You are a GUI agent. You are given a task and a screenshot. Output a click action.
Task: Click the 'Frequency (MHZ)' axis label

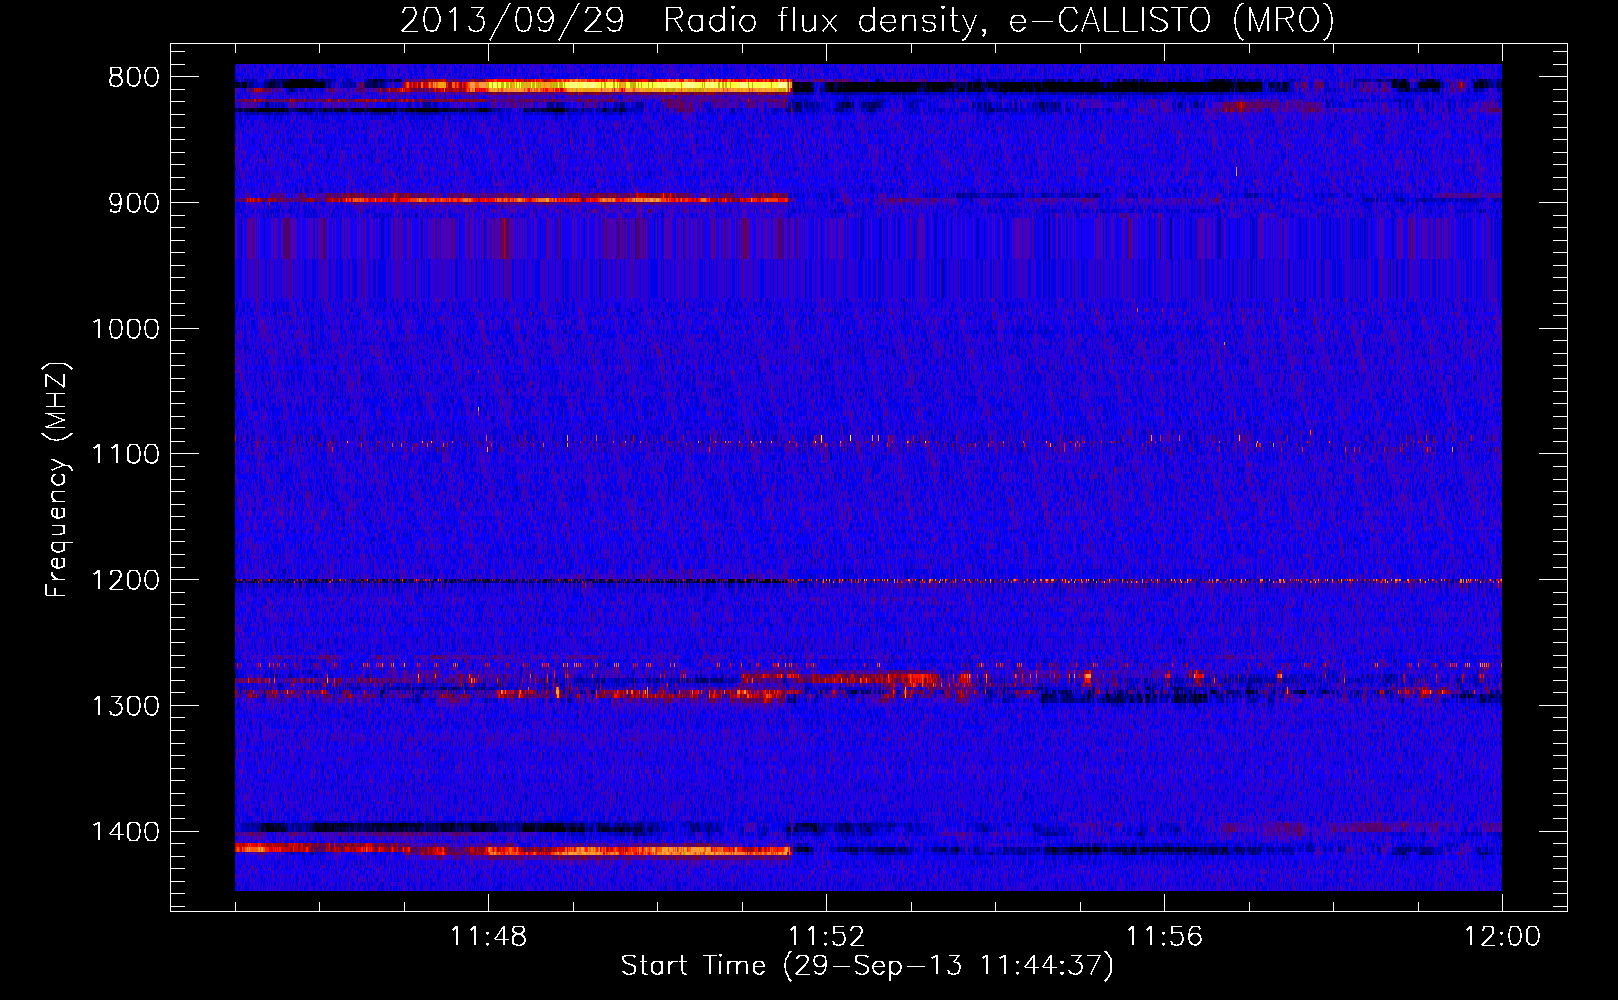tap(58, 480)
